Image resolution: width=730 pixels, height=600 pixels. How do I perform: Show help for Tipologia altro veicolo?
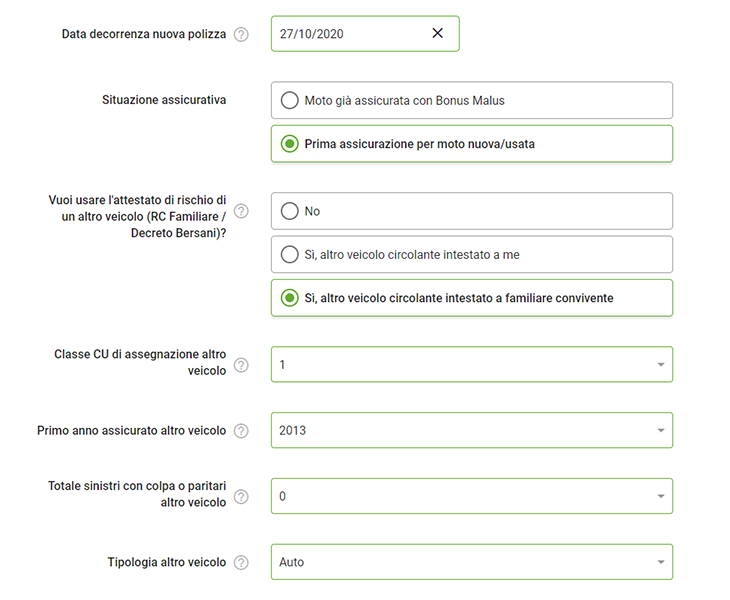coord(241,562)
